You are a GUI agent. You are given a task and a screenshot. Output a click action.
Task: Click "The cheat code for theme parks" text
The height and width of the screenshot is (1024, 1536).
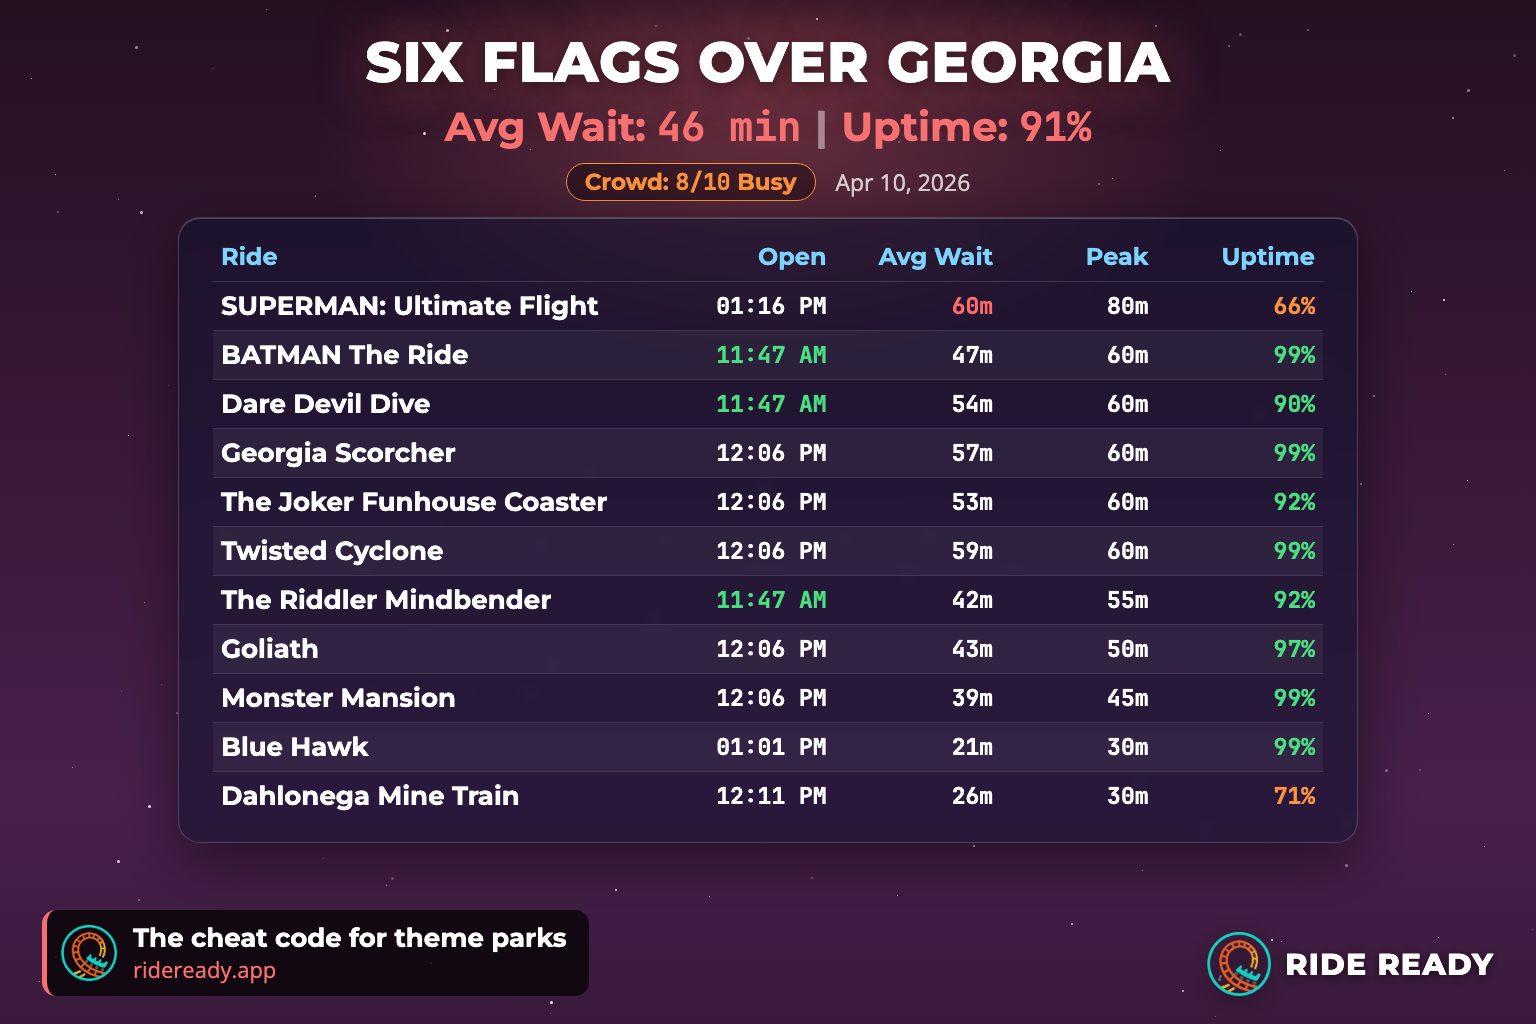click(350, 938)
